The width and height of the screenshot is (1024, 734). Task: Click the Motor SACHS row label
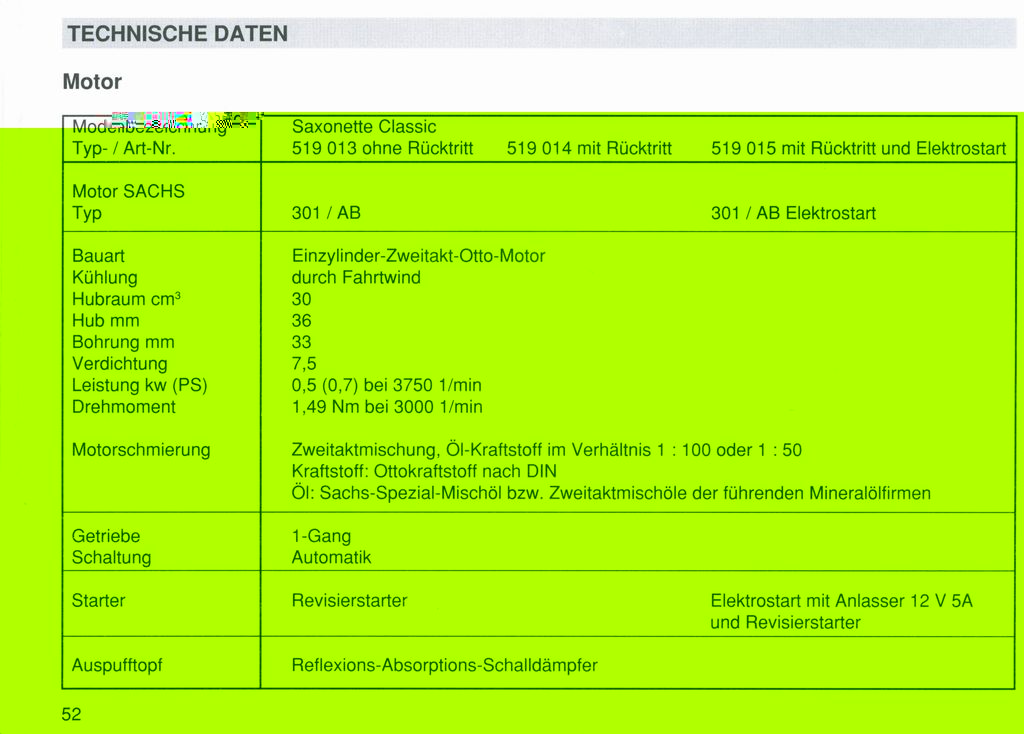click(128, 191)
